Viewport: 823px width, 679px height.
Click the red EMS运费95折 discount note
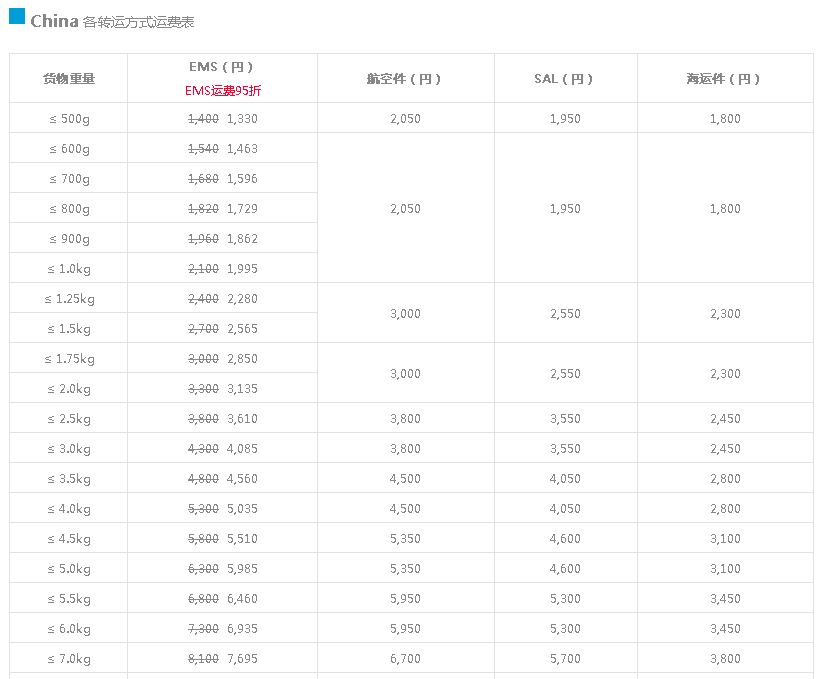tap(223, 90)
